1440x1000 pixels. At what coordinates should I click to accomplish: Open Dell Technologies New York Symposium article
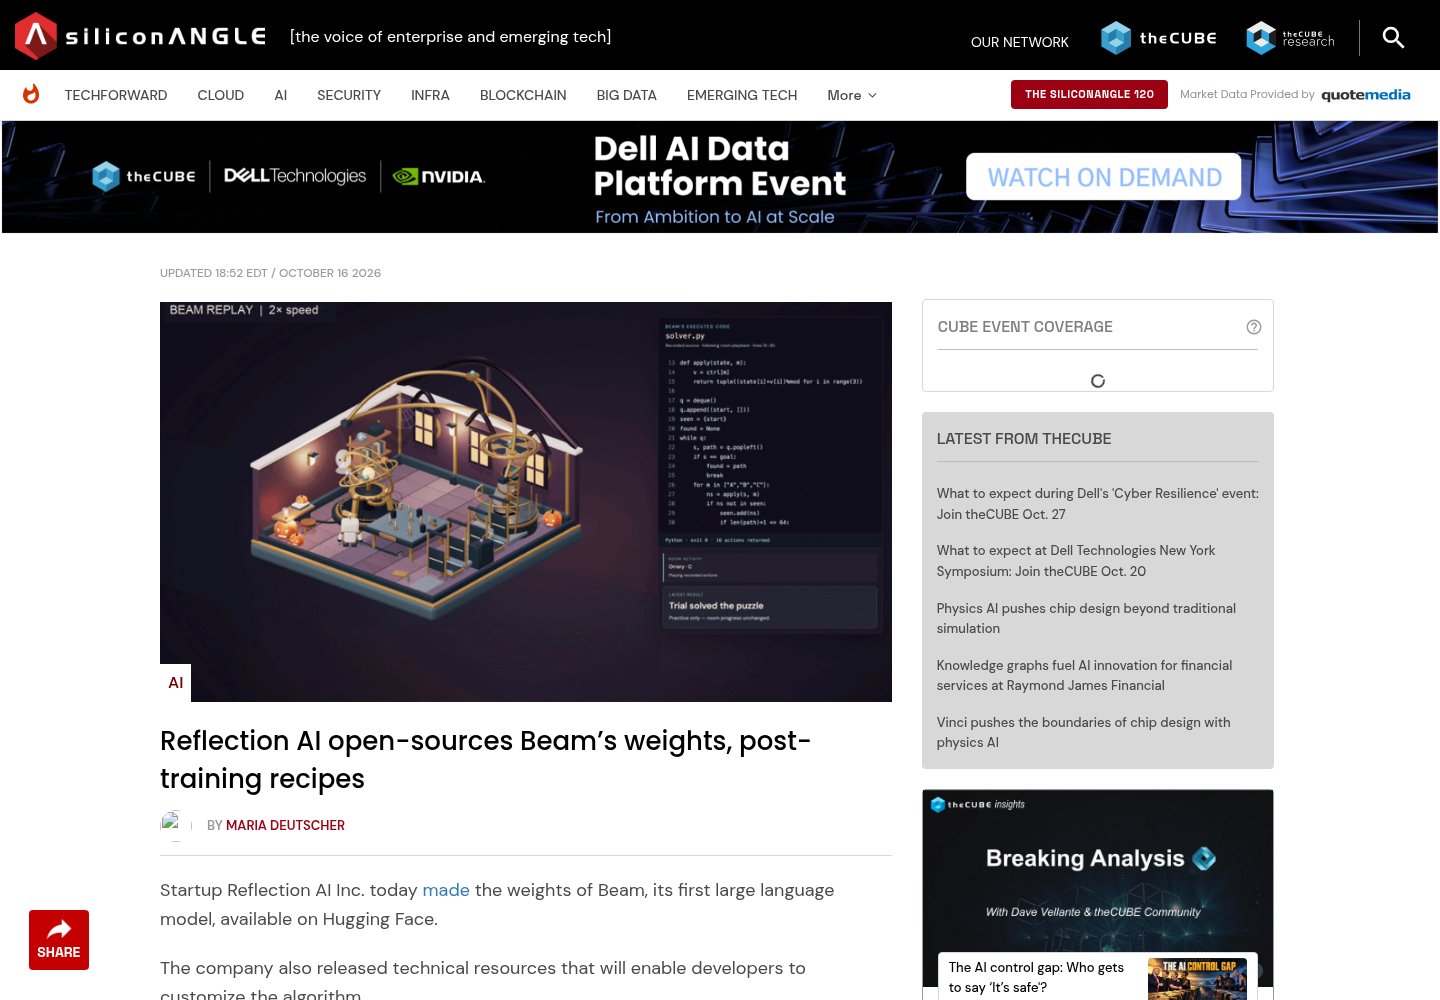(1076, 561)
